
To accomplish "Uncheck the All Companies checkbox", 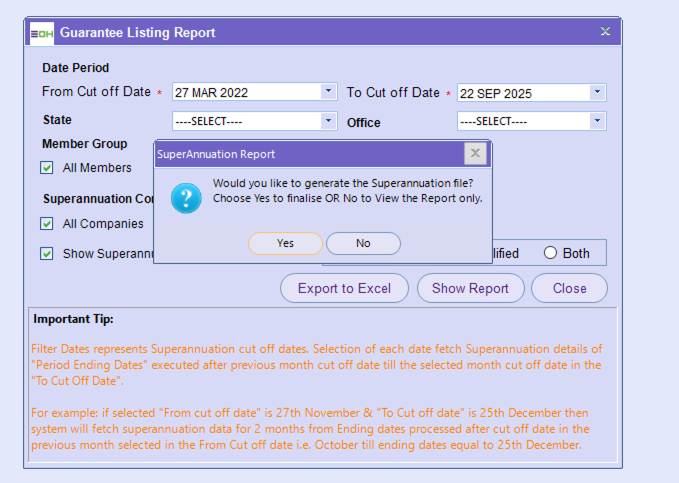I will tap(47, 224).
